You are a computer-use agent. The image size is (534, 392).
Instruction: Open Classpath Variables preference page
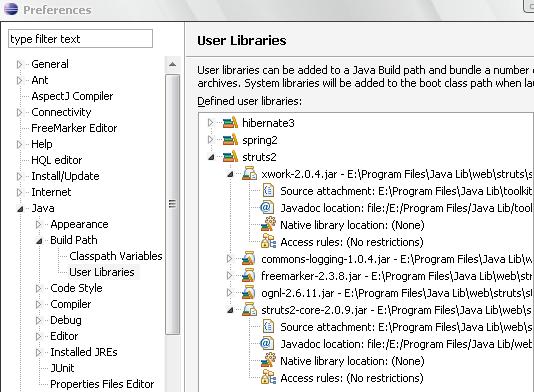tap(116, 256)
